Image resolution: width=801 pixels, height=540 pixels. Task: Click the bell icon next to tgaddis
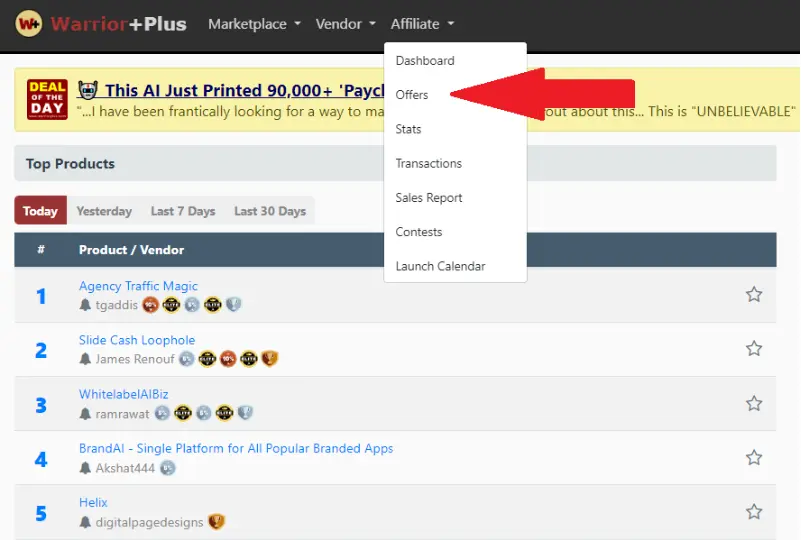point(85,305)
